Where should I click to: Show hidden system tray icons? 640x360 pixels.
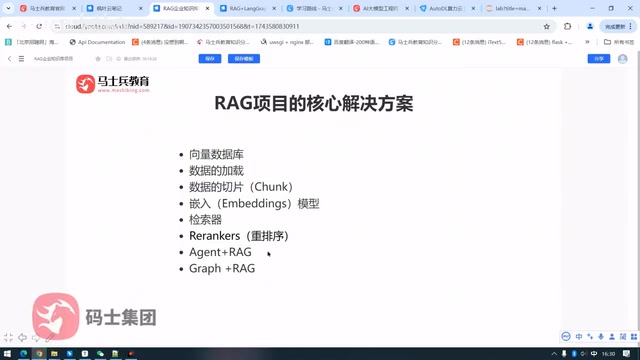point(554,353)
